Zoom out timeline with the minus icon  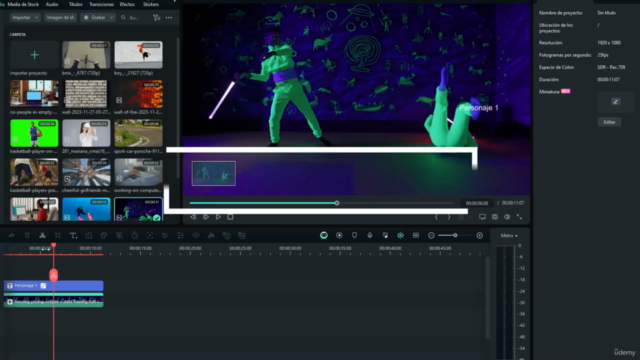pos(431,236)
